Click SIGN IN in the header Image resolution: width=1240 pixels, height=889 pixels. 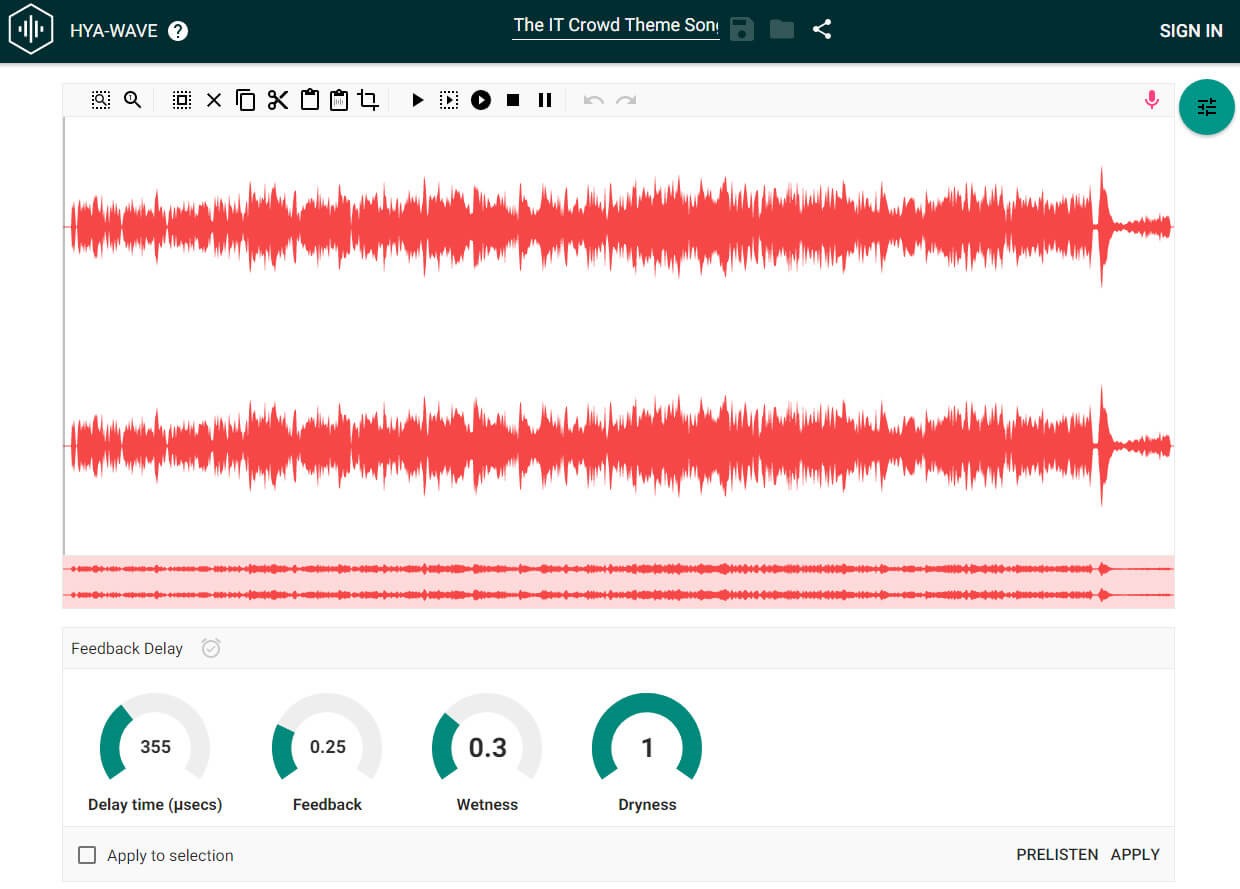click(x=1190, y=31)
